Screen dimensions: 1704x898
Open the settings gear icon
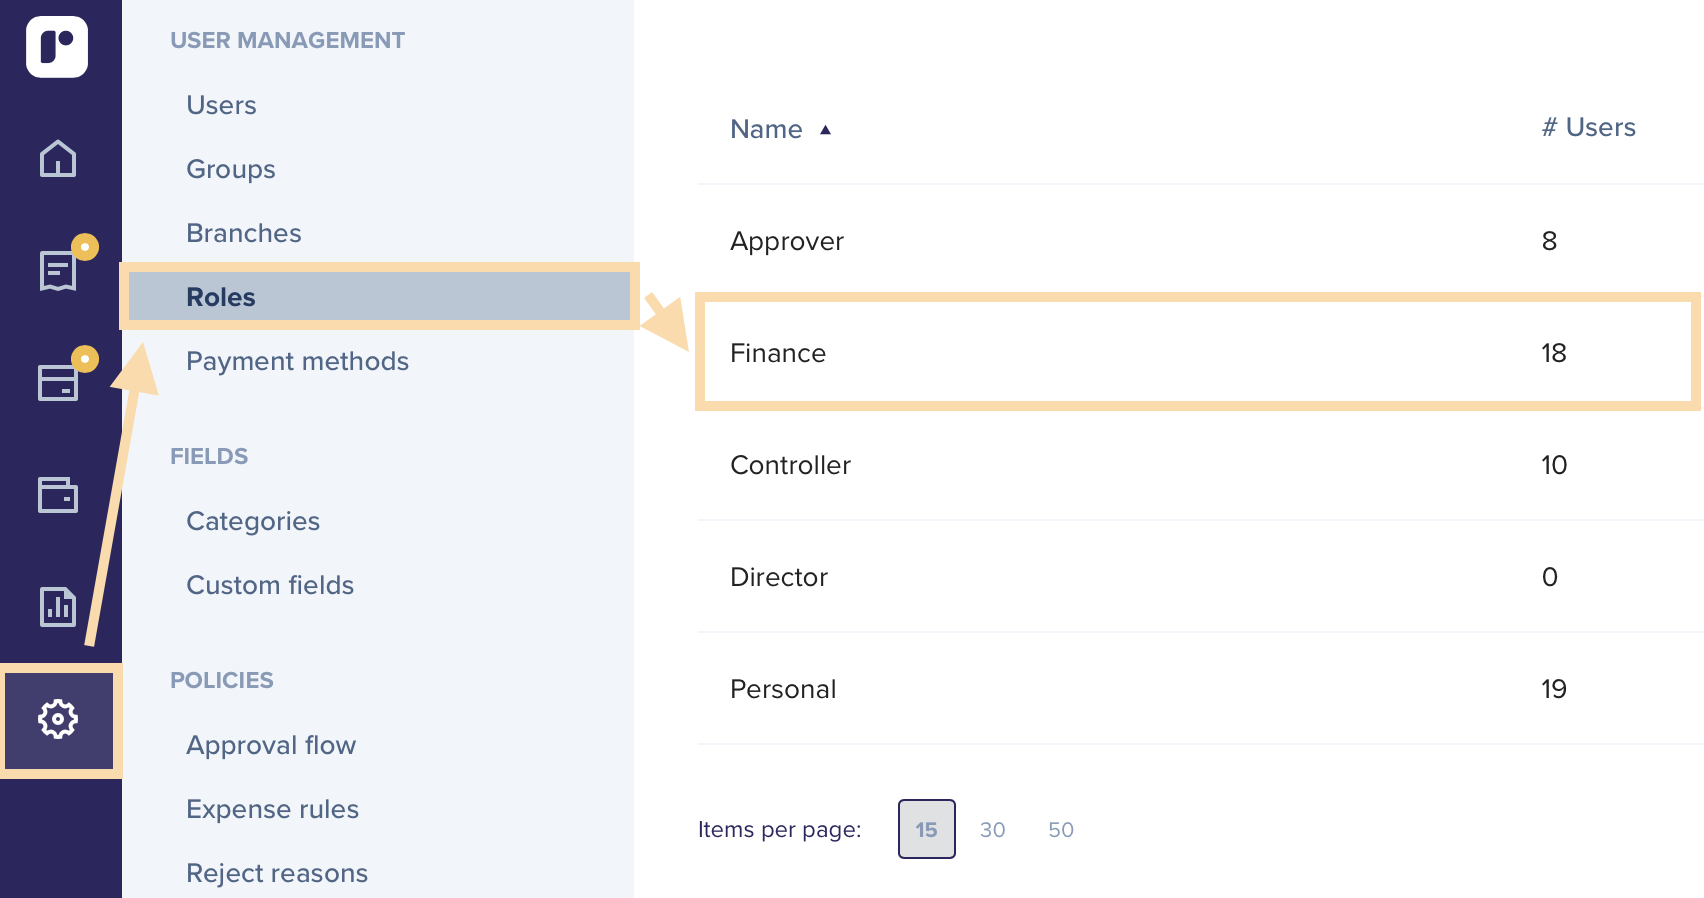pos(58,719)
